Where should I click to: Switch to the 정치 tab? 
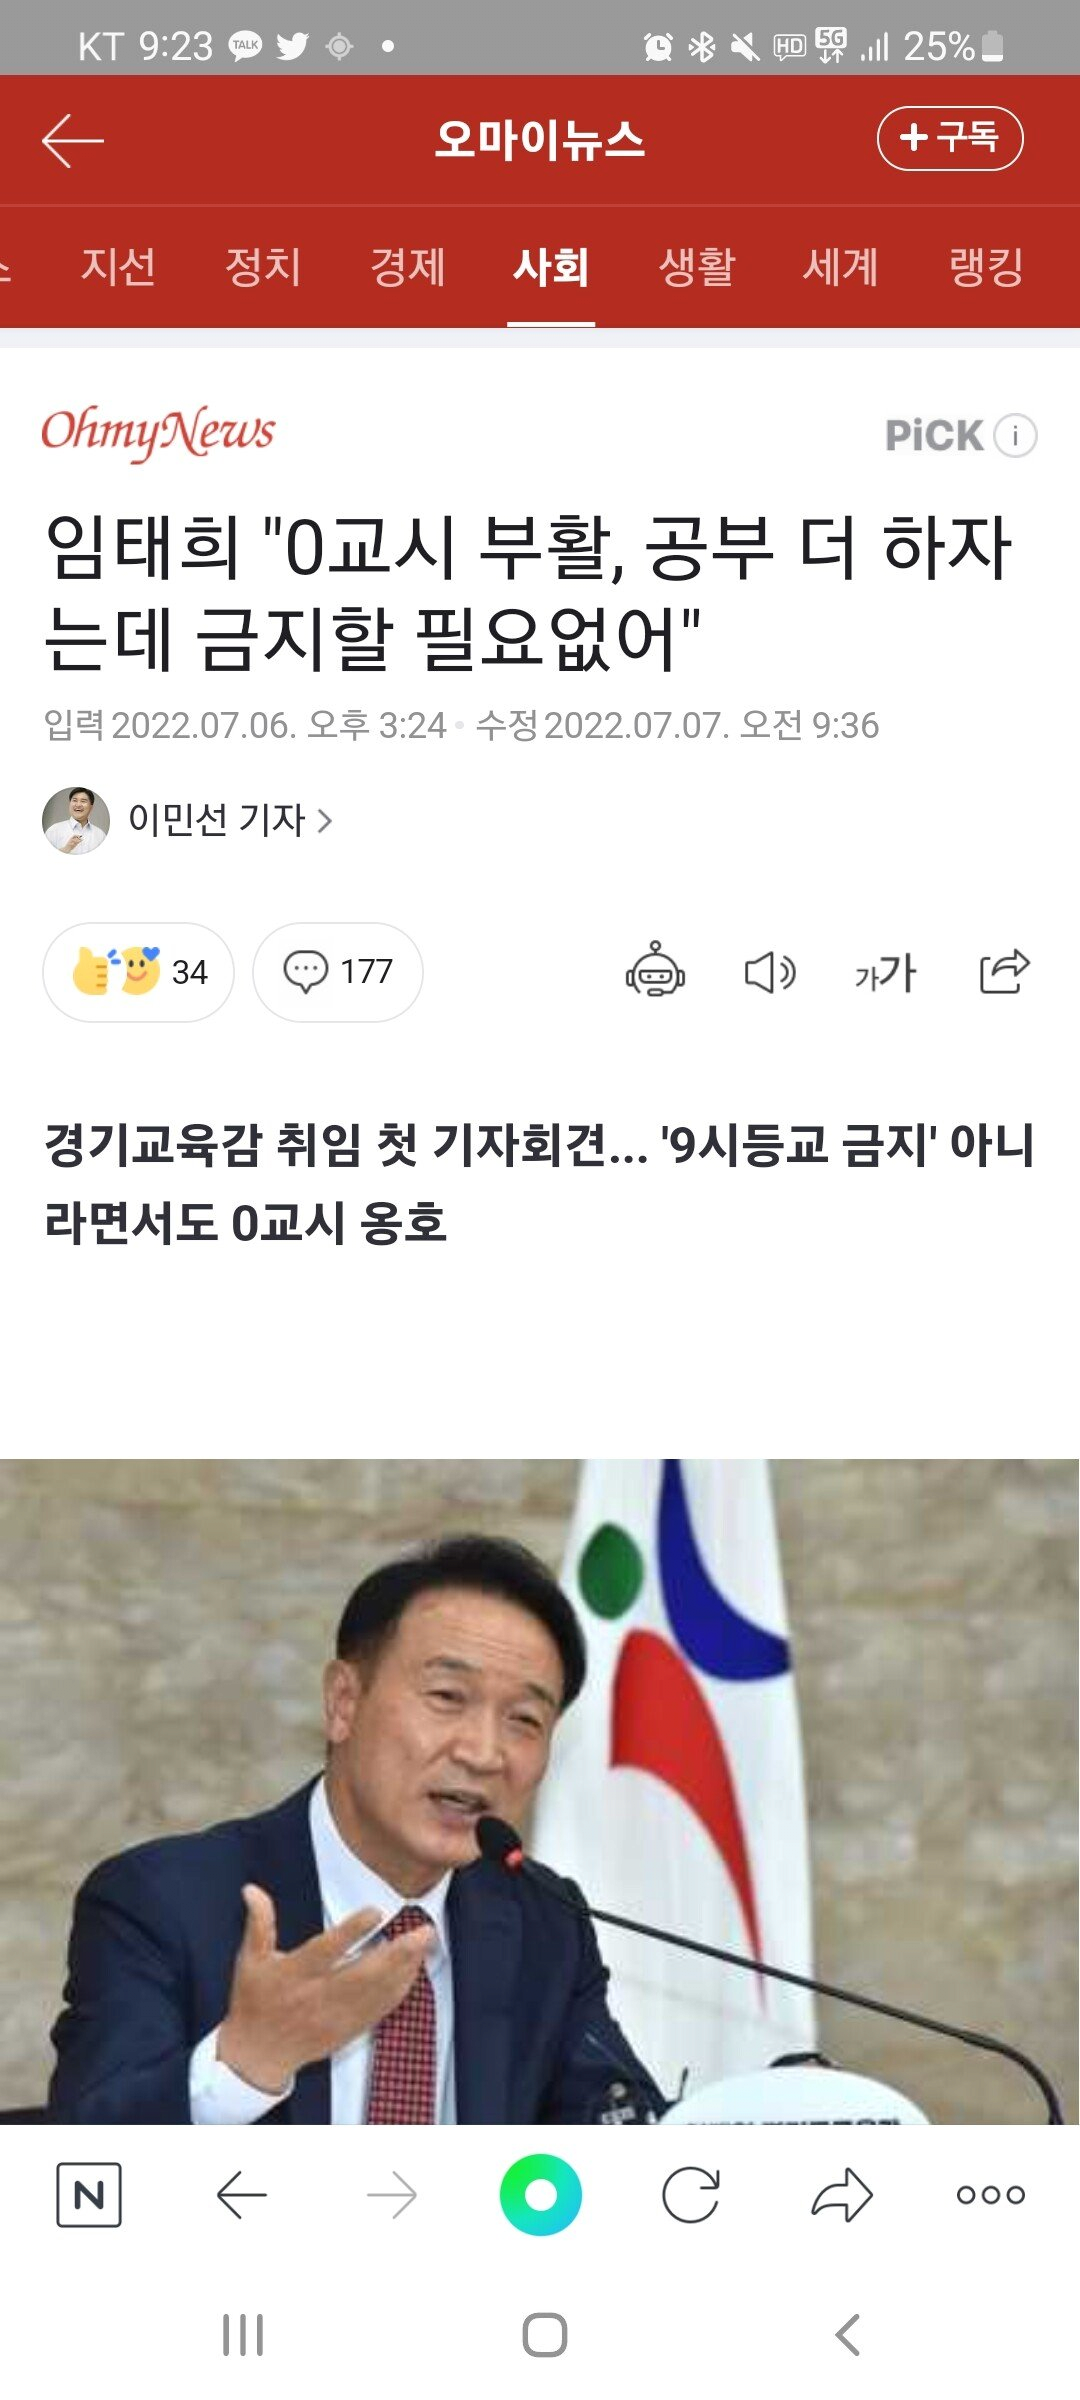point(263,267)
